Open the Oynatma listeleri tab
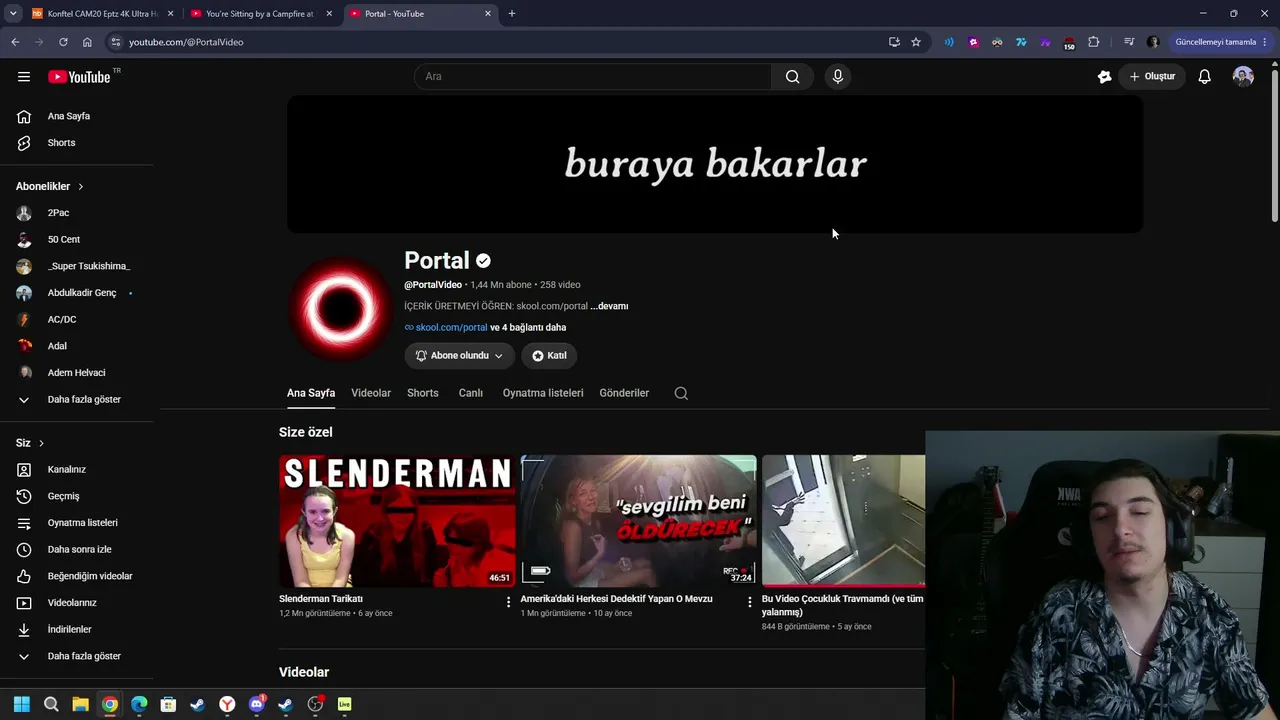Viewport: 1280px width, 720px height. coord(543,393)
